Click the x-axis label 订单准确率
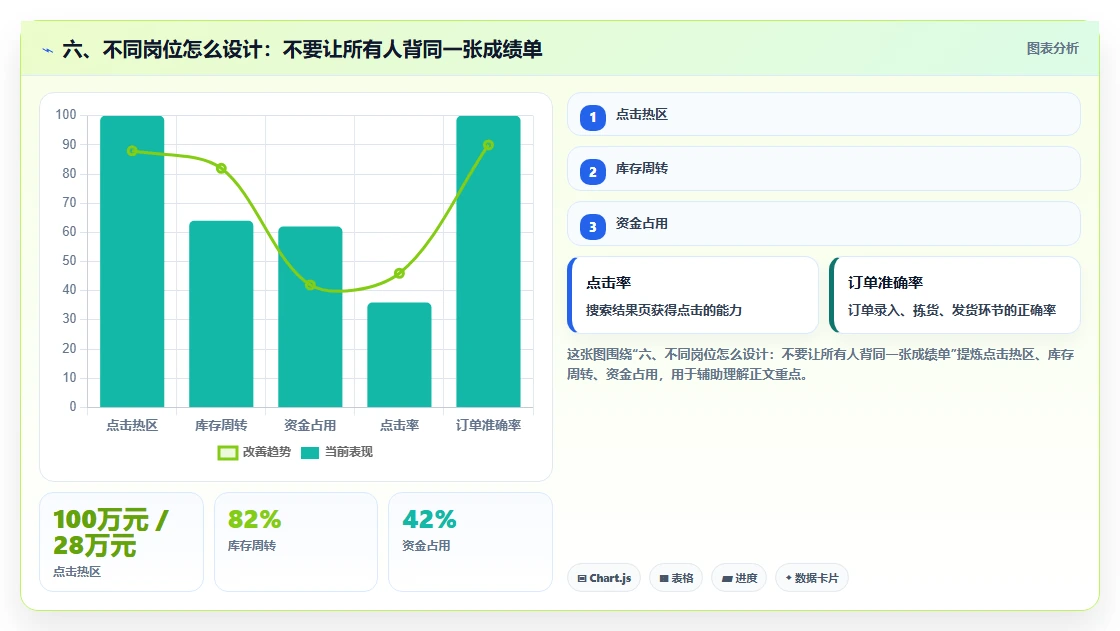 point(489,425)
